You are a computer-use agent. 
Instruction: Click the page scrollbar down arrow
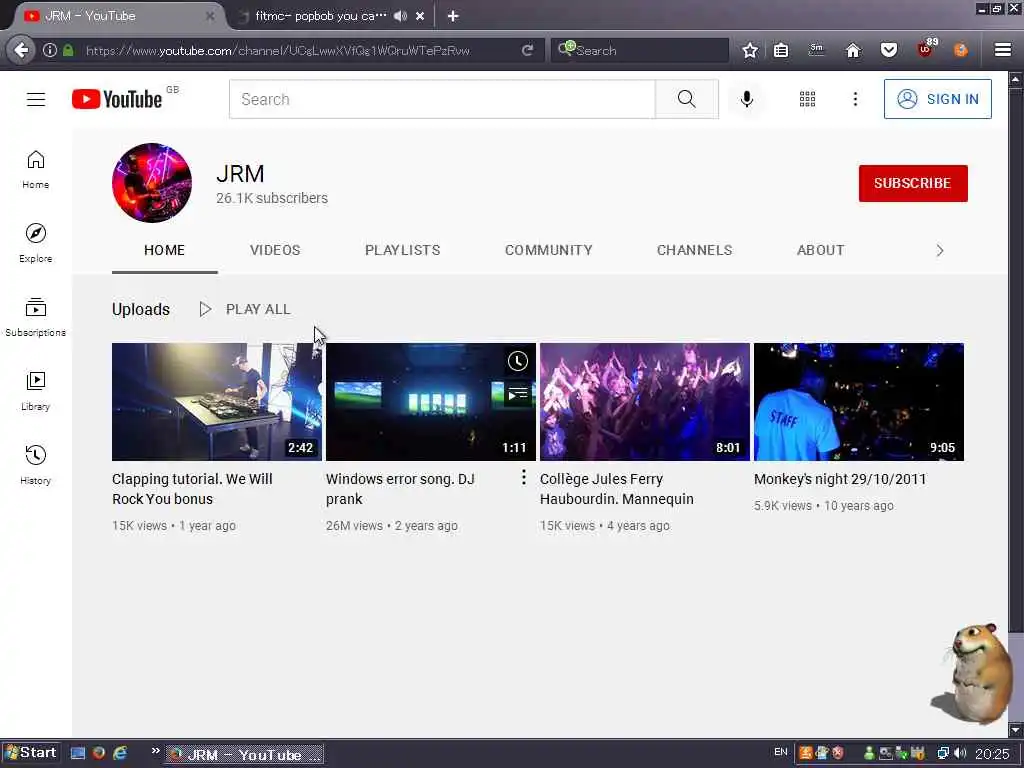click(1015, 730)
